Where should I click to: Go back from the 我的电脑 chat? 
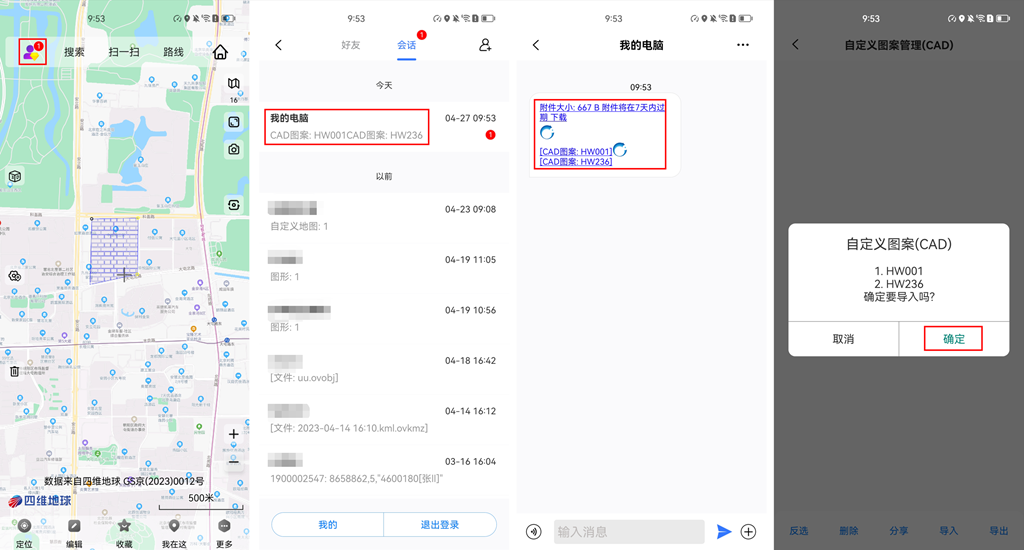536,45
